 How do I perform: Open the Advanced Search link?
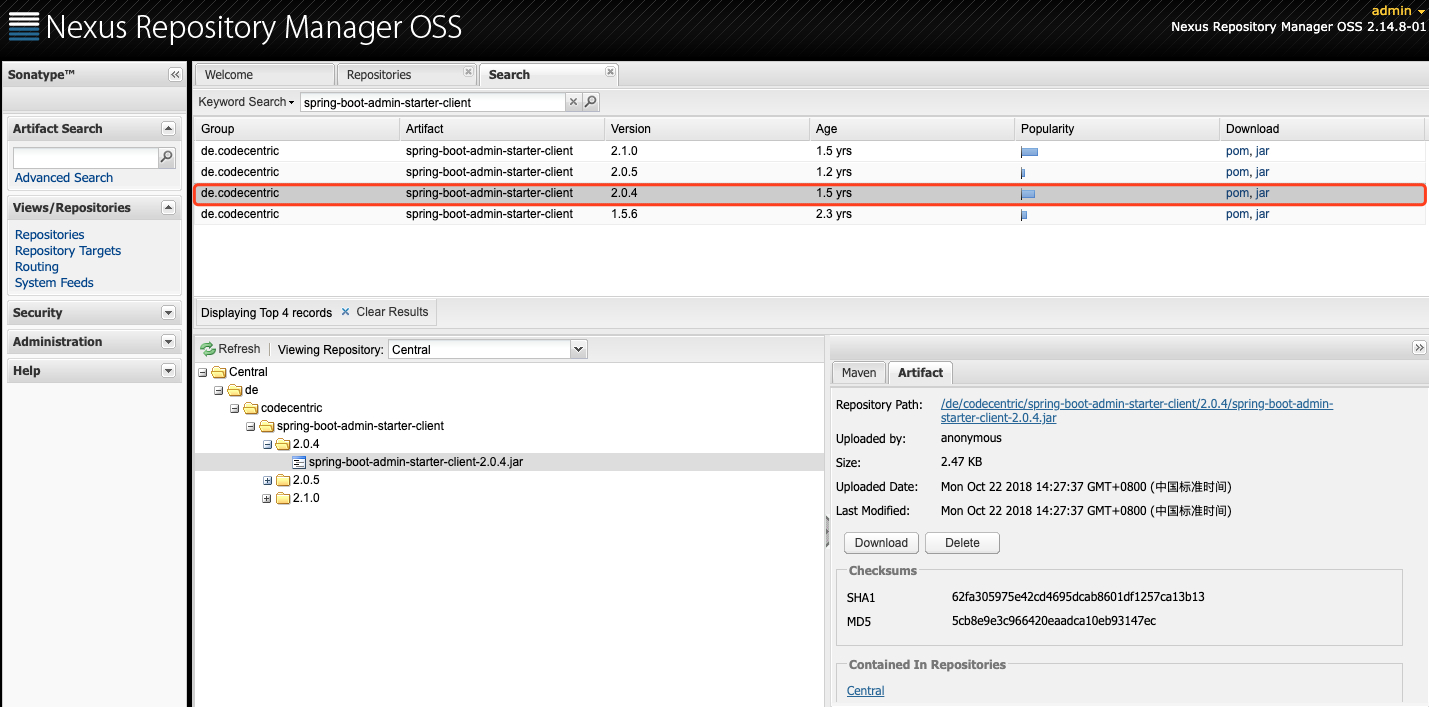click(x=63, y=177)
